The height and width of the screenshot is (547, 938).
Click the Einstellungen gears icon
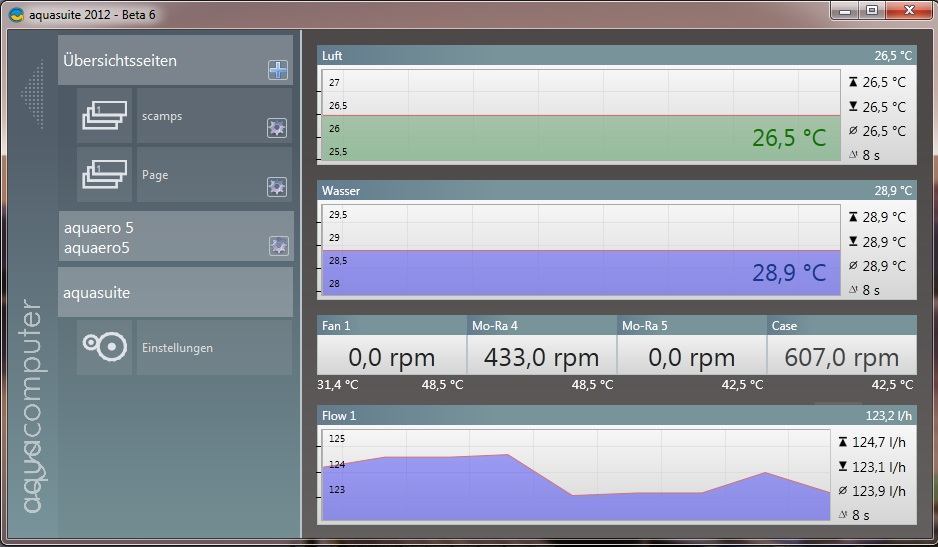[x=104, y=347]
